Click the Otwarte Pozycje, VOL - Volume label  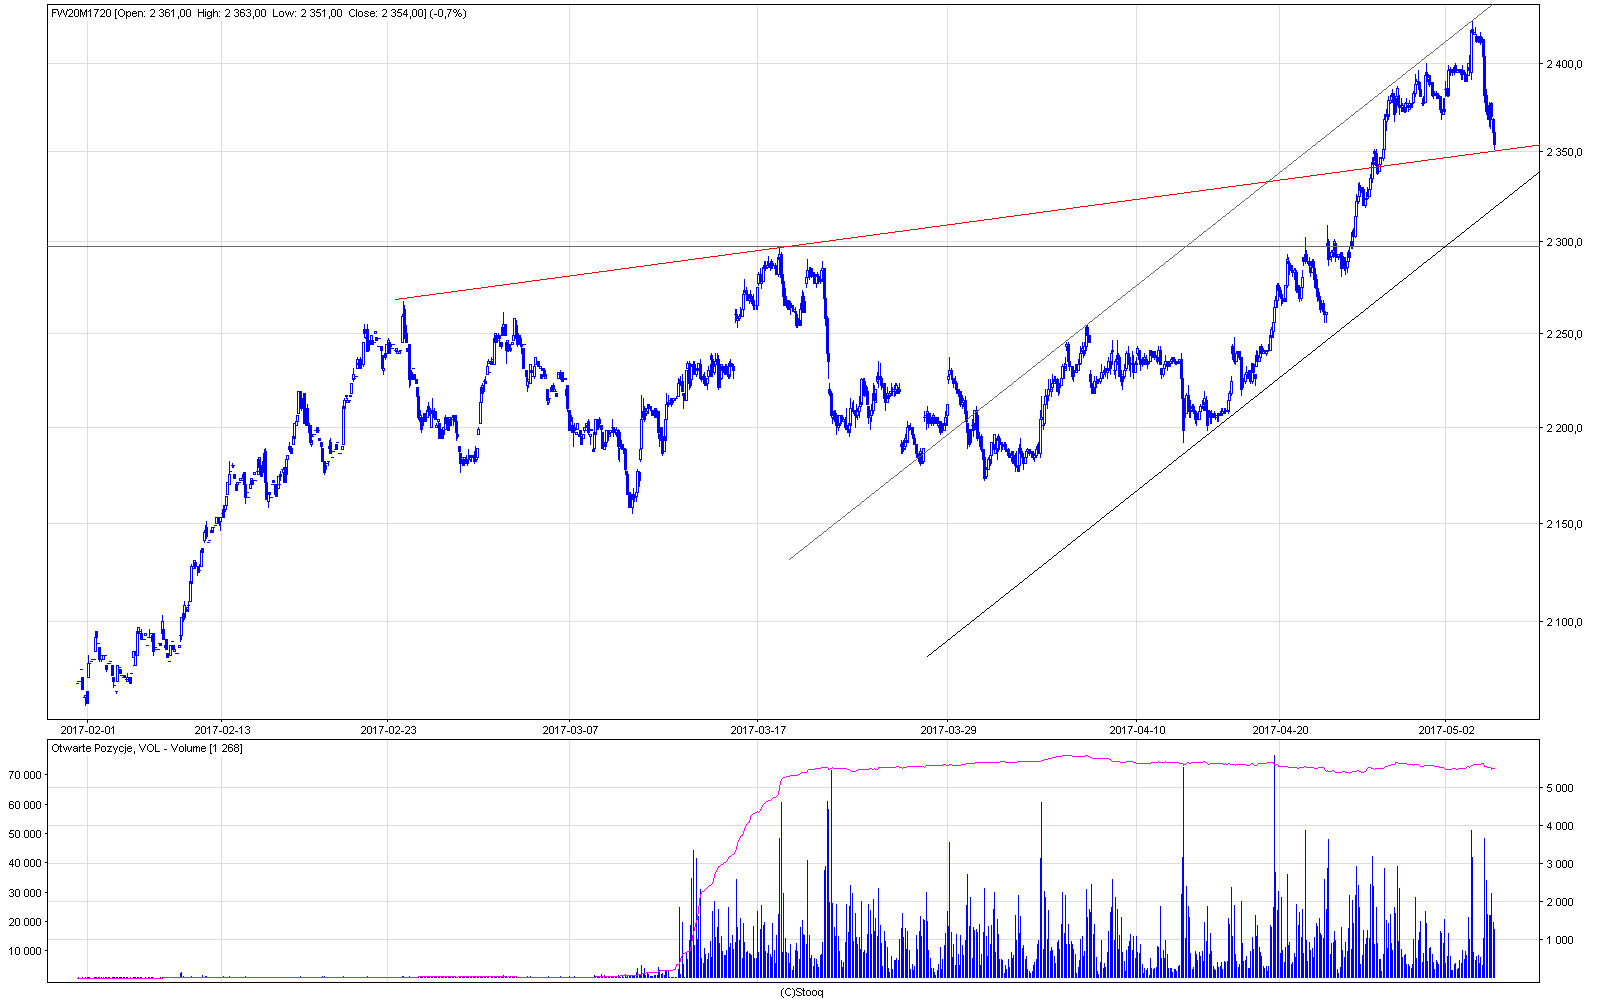coord(146,748)
